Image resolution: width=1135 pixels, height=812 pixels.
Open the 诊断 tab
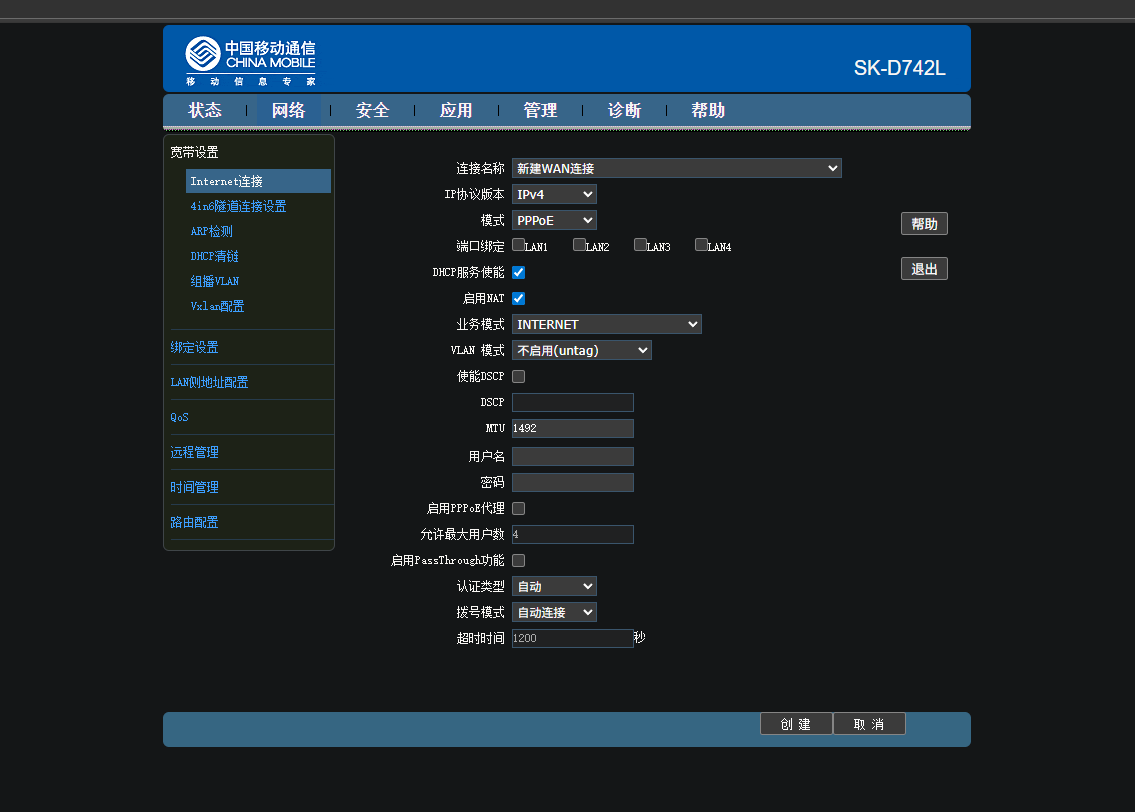coord(624,111)
